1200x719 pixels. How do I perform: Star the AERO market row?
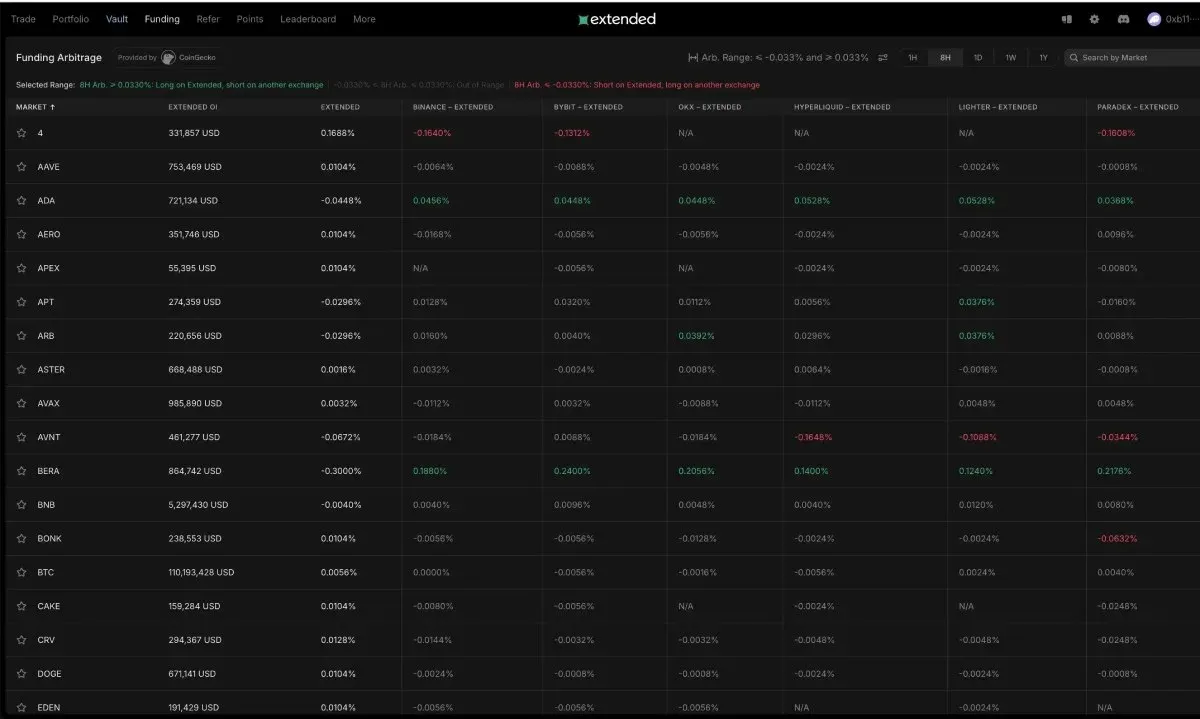21,235
